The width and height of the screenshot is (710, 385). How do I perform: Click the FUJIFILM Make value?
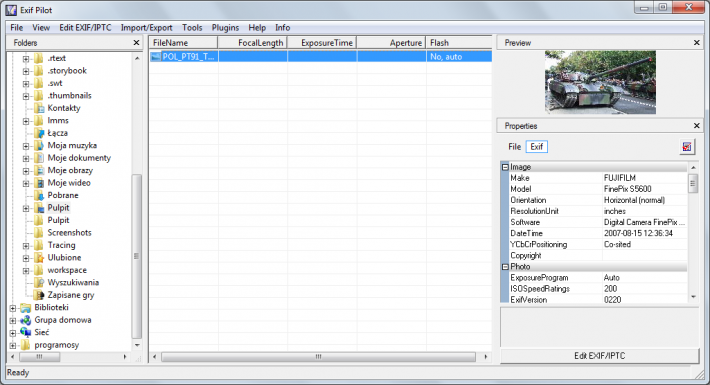pos(619,178)
